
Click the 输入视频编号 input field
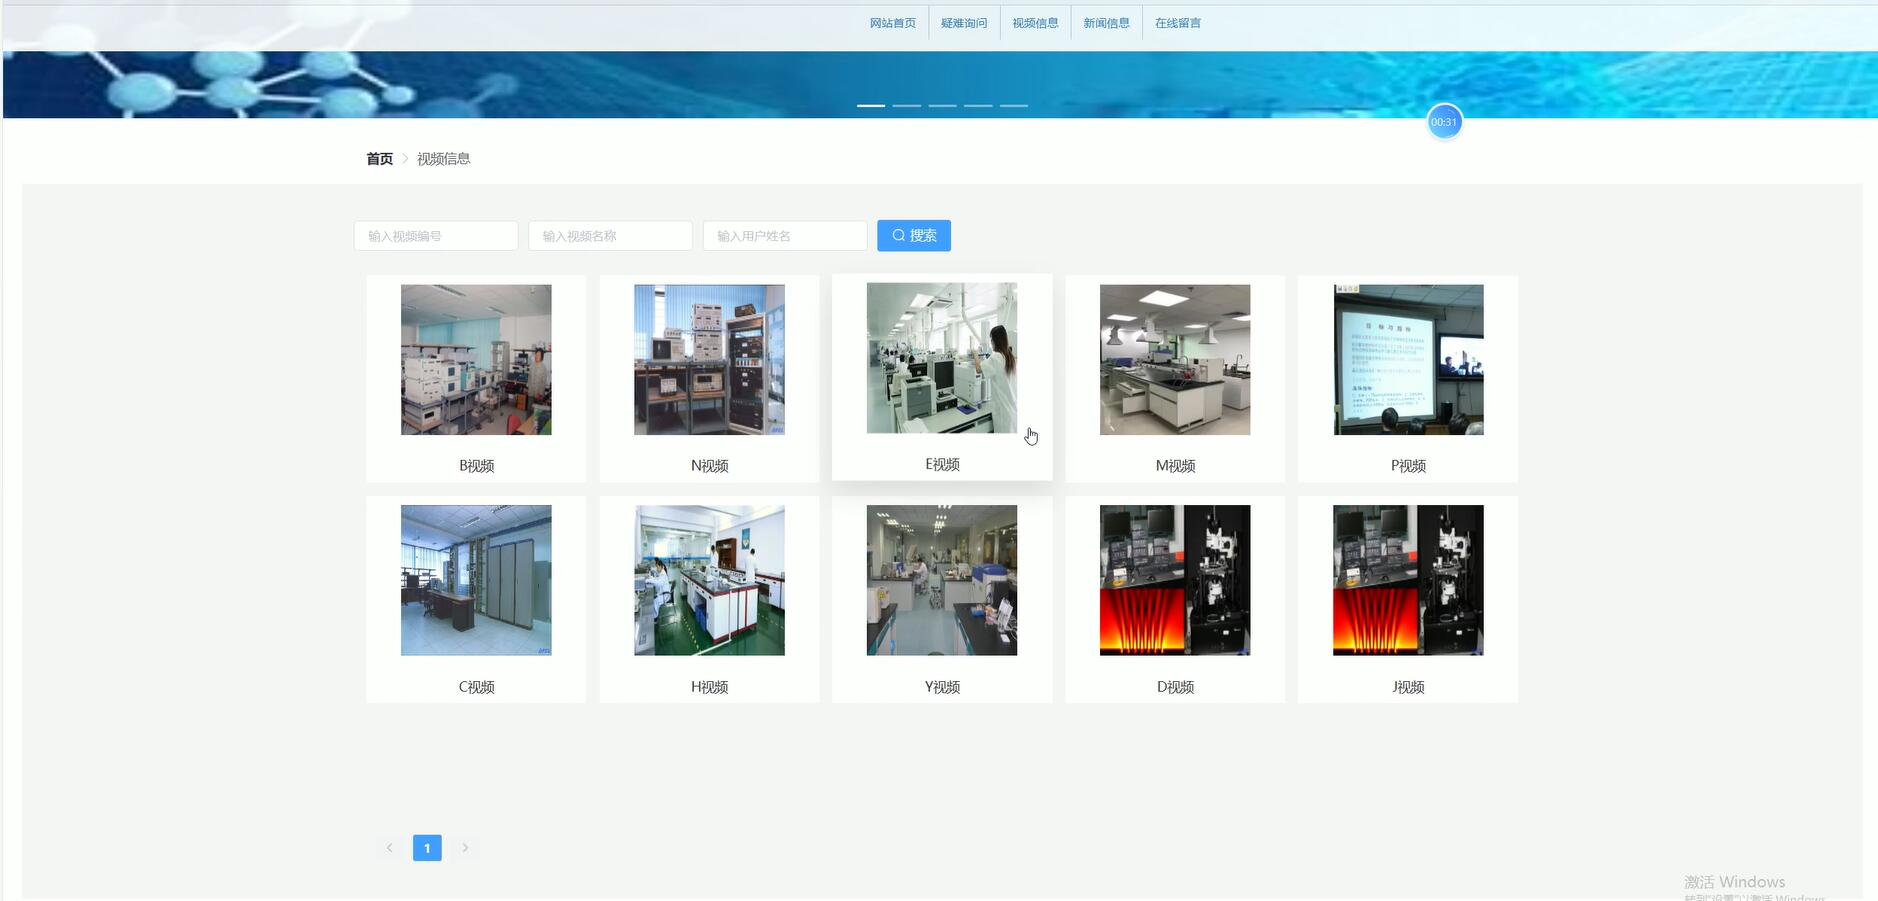(435, 236)
